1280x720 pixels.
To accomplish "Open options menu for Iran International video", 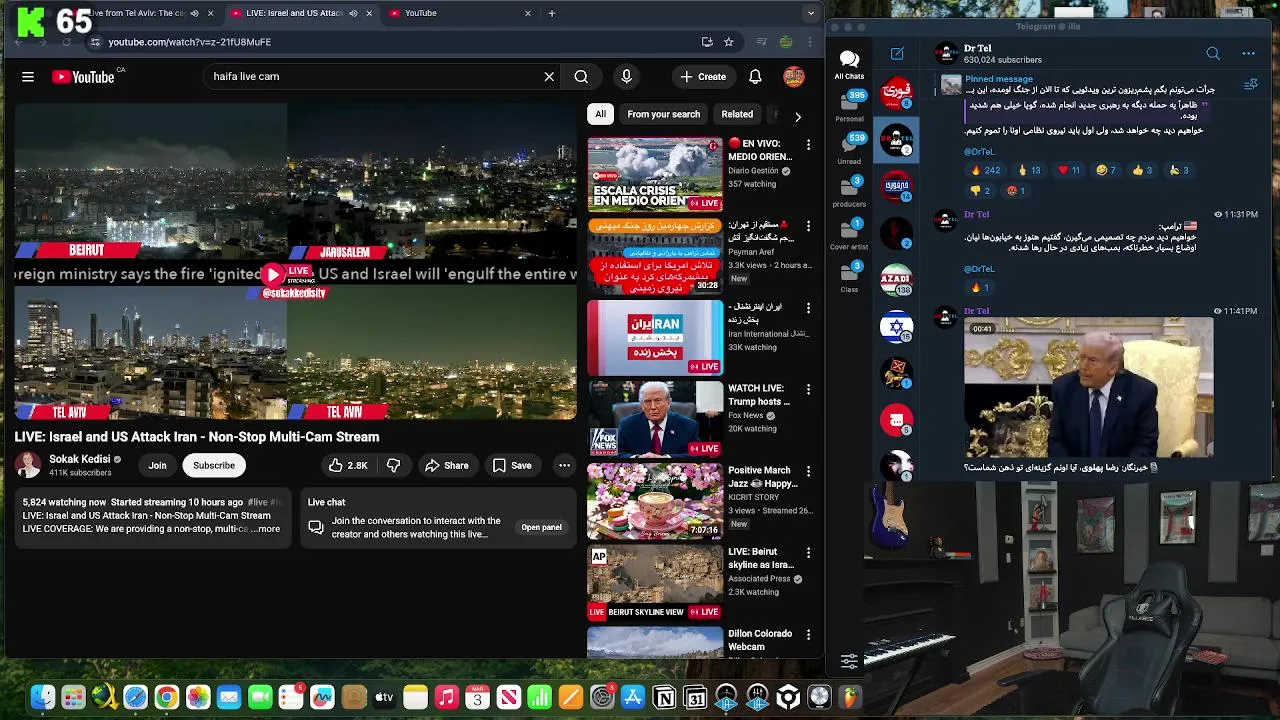I will click(x=808, y=308).
